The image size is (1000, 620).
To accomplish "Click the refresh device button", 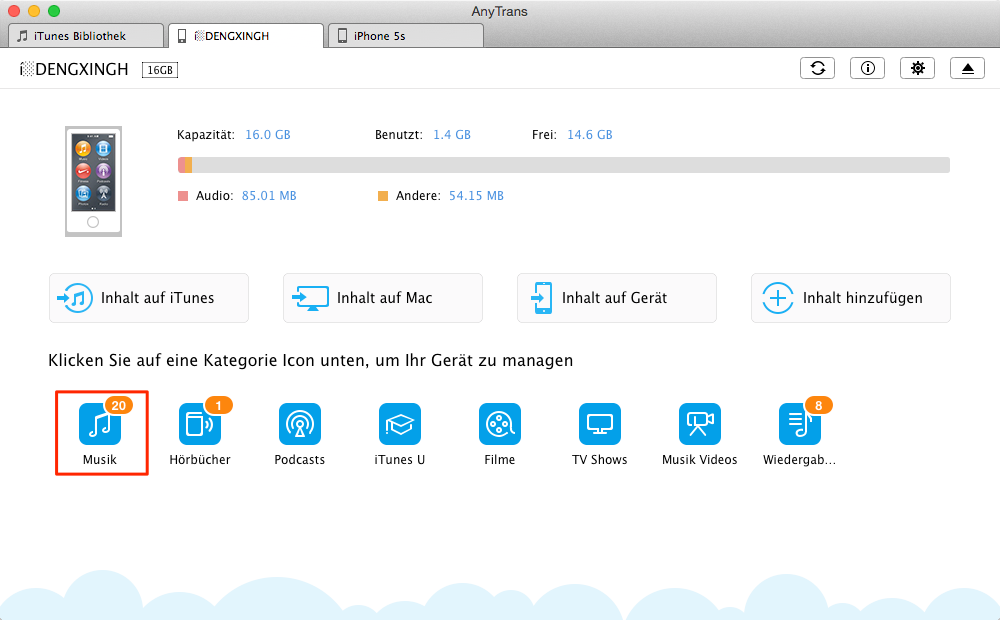I will [x=818, y=68].
